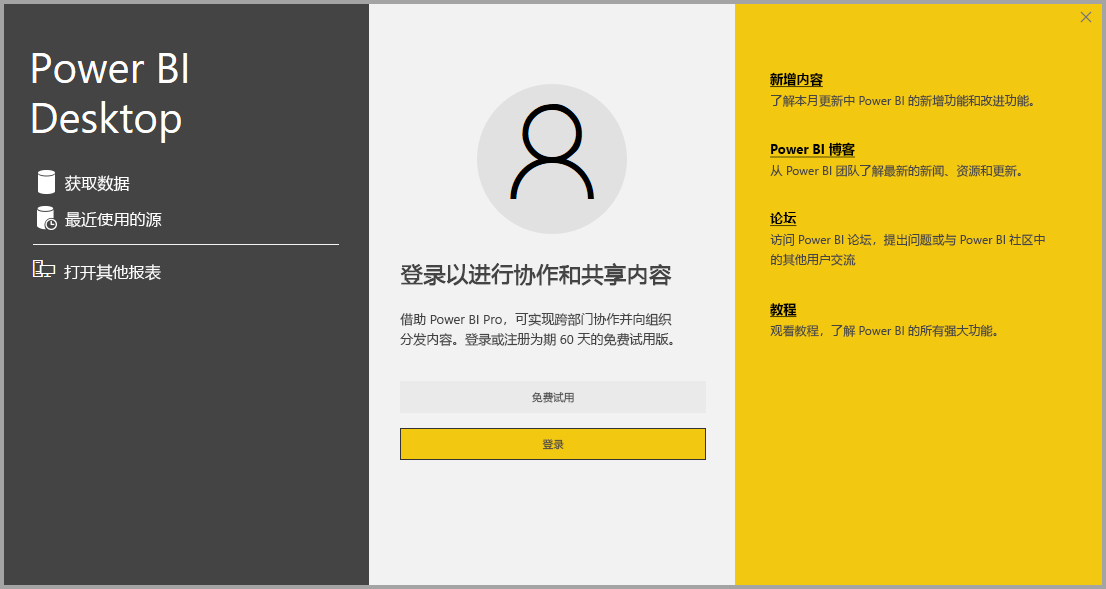1106x589 pixels.
Task: Click the open report icon beside 打开其他报表
Action: 44,269
